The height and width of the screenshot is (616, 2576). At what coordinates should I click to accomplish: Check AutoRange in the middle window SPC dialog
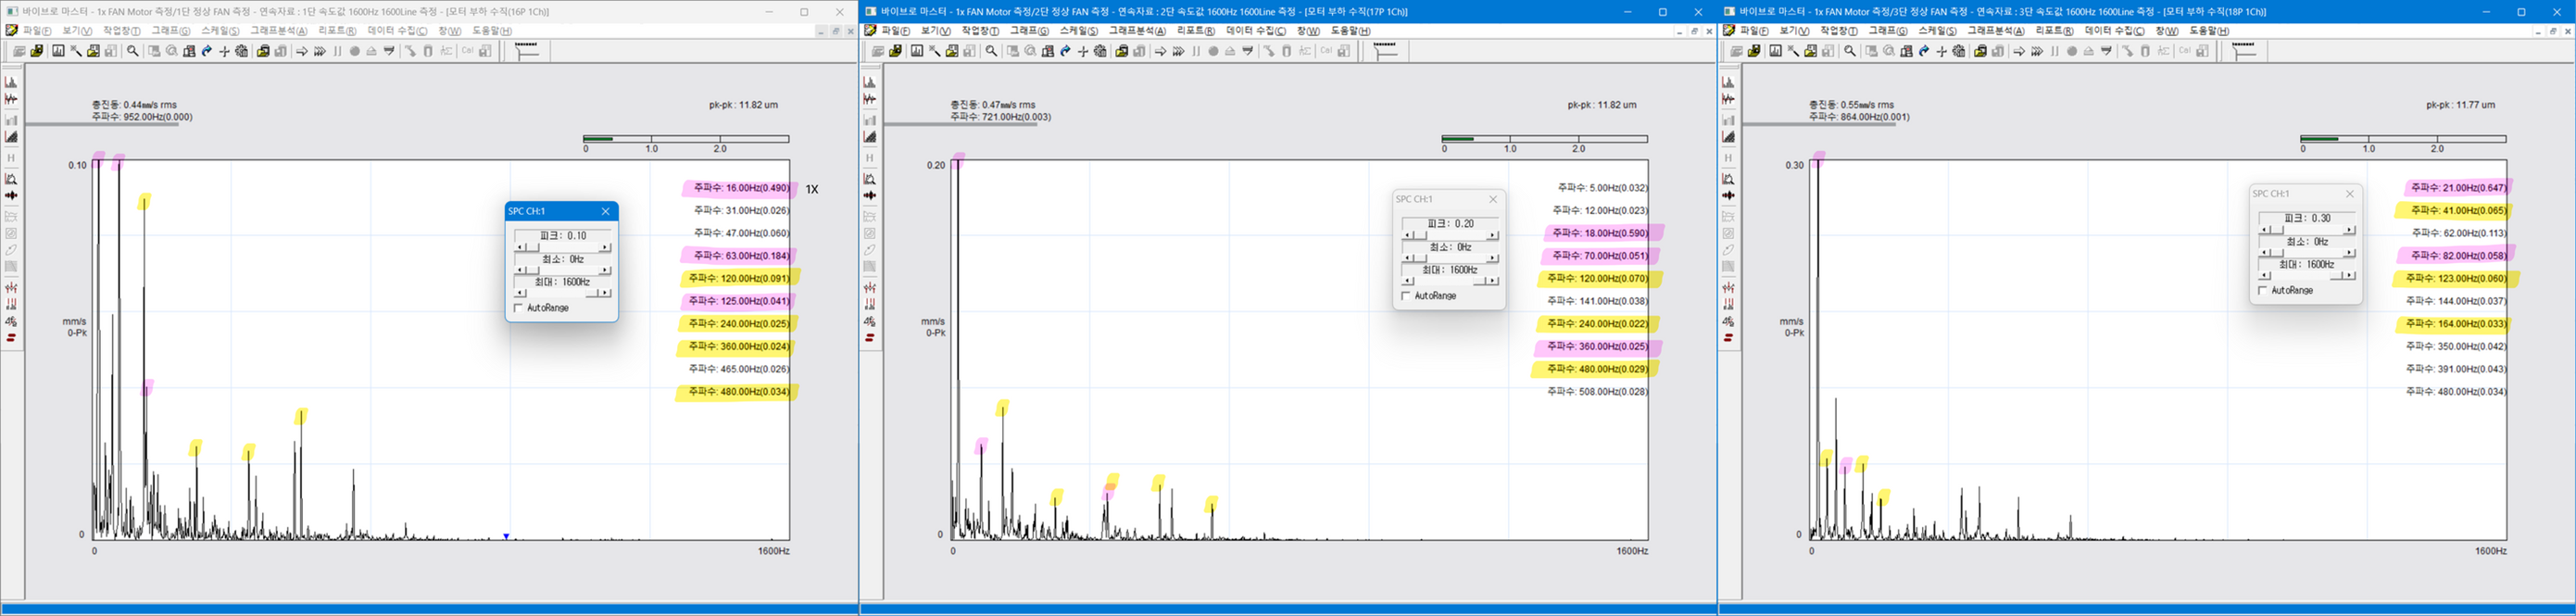click(x=1407, y=296)
